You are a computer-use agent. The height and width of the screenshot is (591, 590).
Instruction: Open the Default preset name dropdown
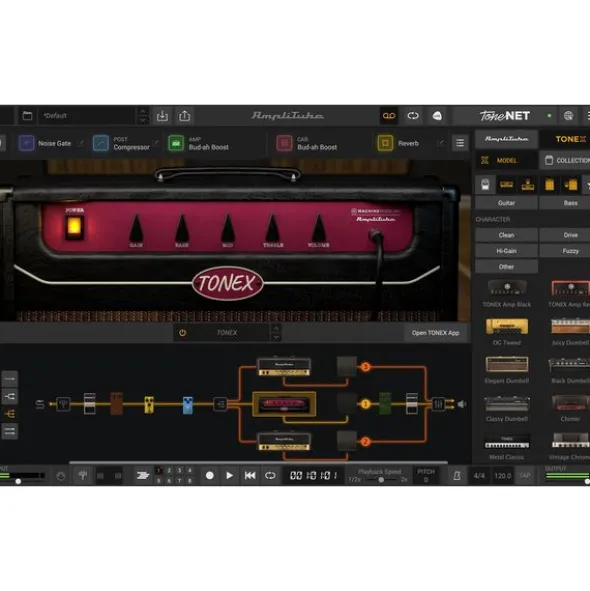[87, 116]
